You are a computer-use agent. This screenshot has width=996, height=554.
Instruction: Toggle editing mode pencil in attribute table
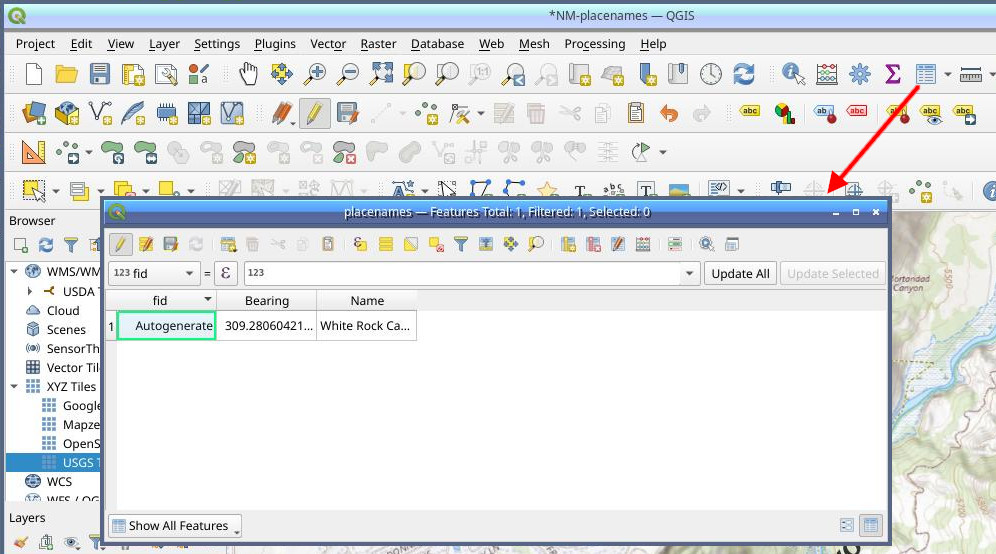[120, 244]
